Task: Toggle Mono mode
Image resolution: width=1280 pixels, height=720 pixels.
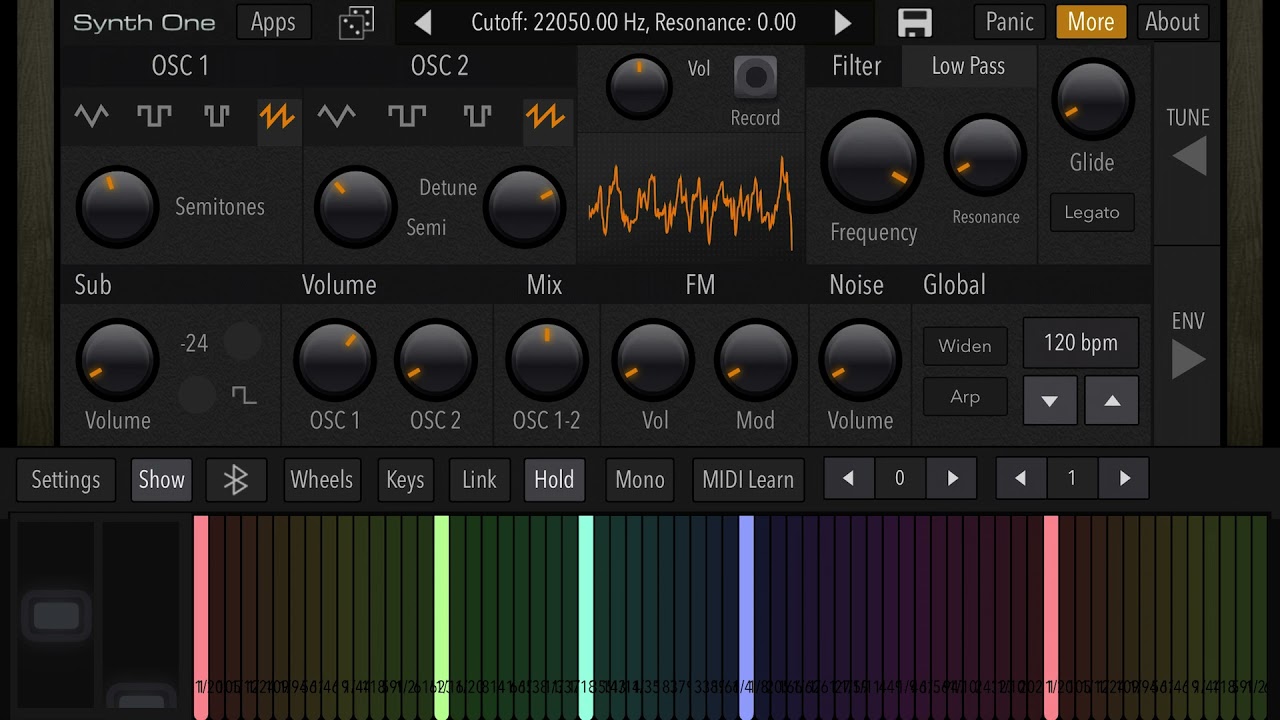Action: tap(640, 480)
